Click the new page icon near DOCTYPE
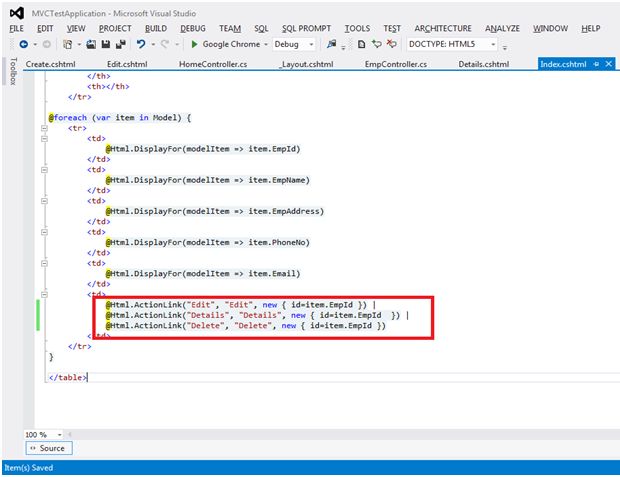Image resolution: width=620 pixels, height=477 pixels. click(x=361, y=44)
